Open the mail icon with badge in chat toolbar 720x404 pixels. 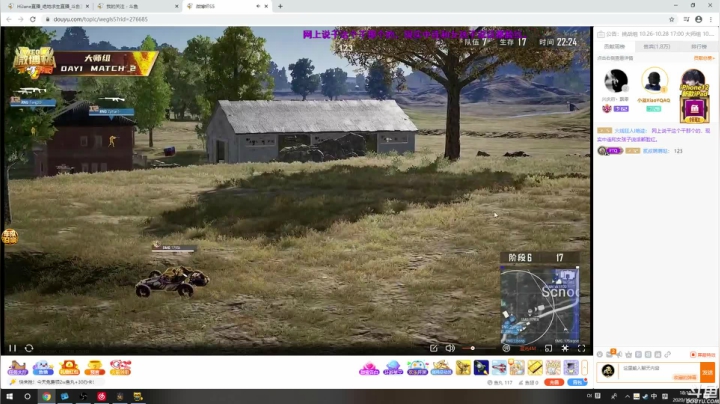point(610,354)
